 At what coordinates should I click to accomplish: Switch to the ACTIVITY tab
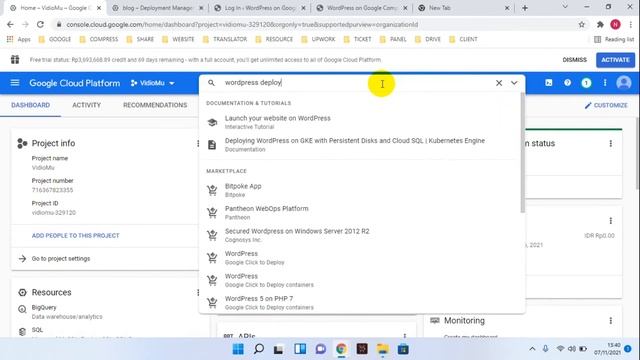click(x=87, y=105)
